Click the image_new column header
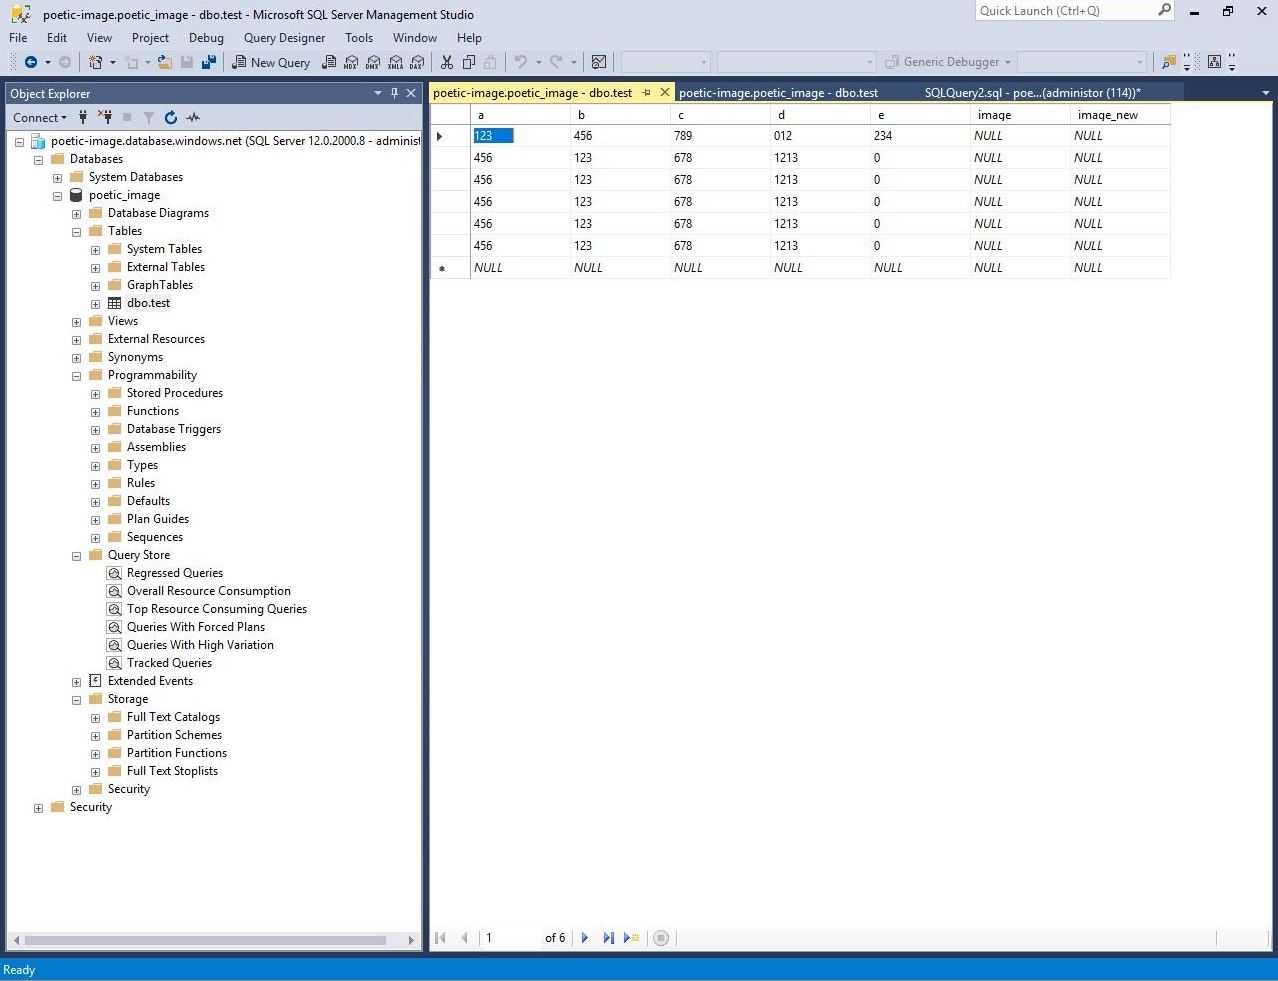The height and width of the screenshot is (981, 1278). coord(1119,115)
